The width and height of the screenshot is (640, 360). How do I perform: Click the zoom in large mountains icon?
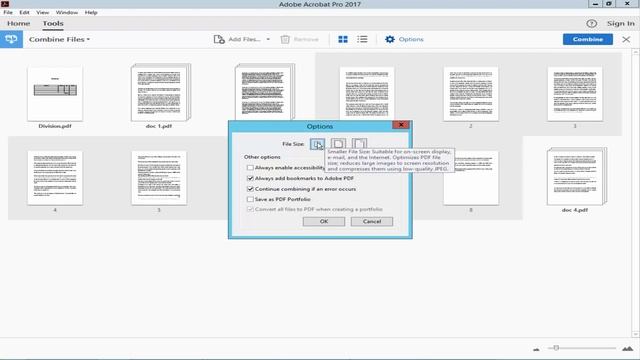pos(627,348)
